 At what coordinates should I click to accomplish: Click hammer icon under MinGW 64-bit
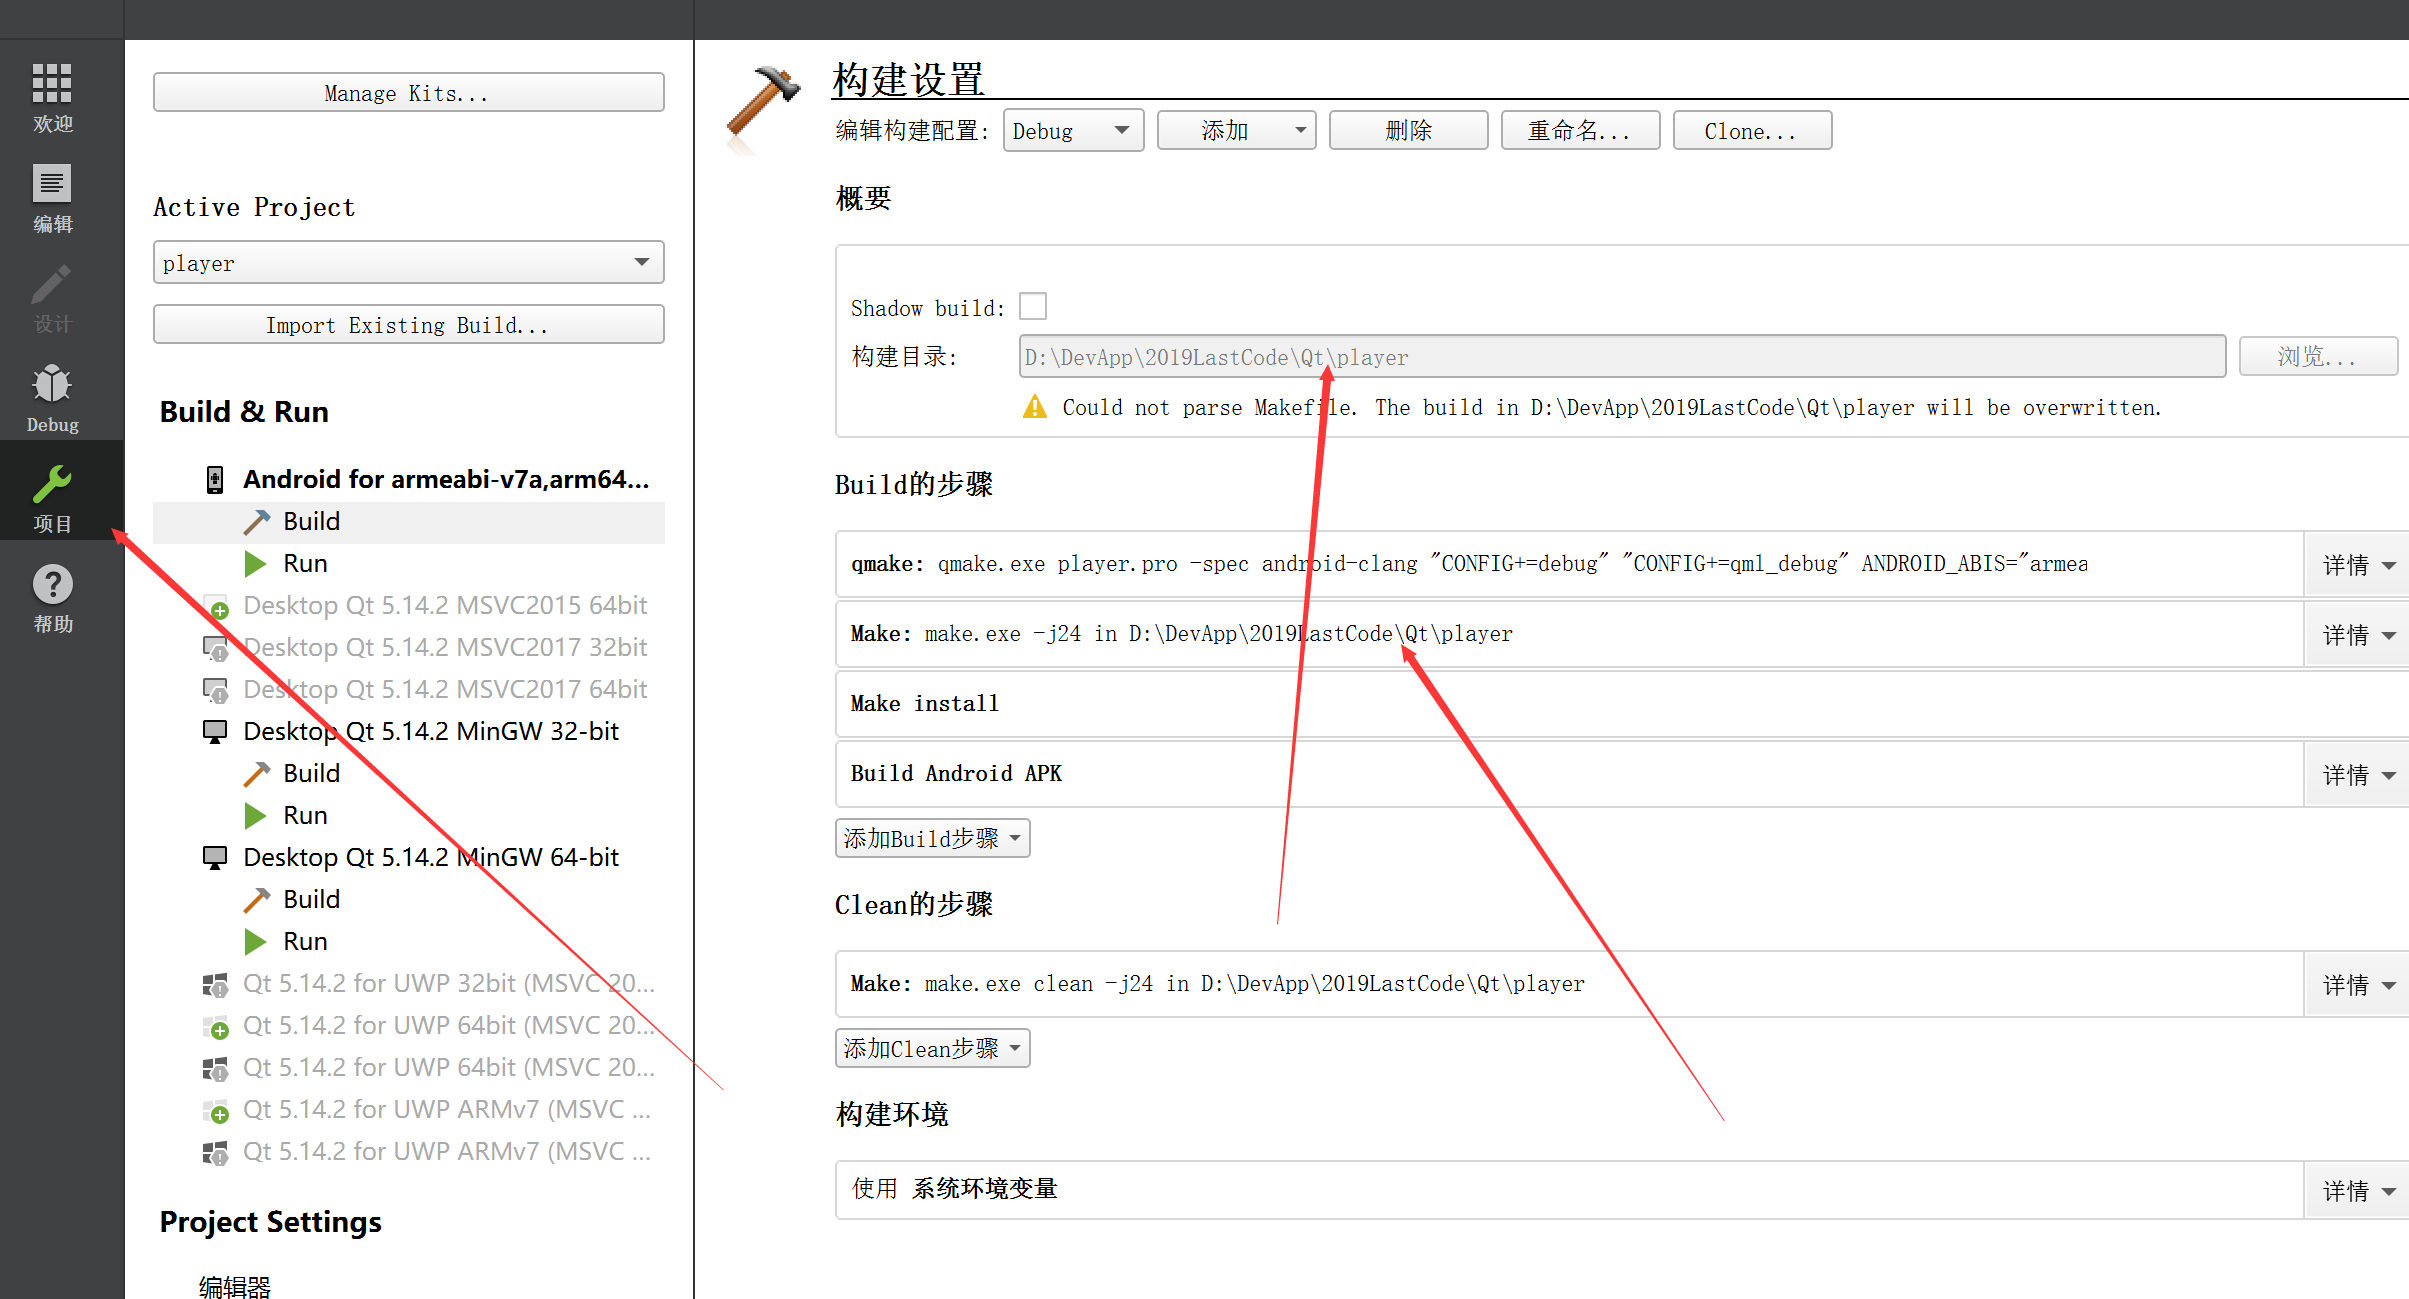(x=257, y=900)
